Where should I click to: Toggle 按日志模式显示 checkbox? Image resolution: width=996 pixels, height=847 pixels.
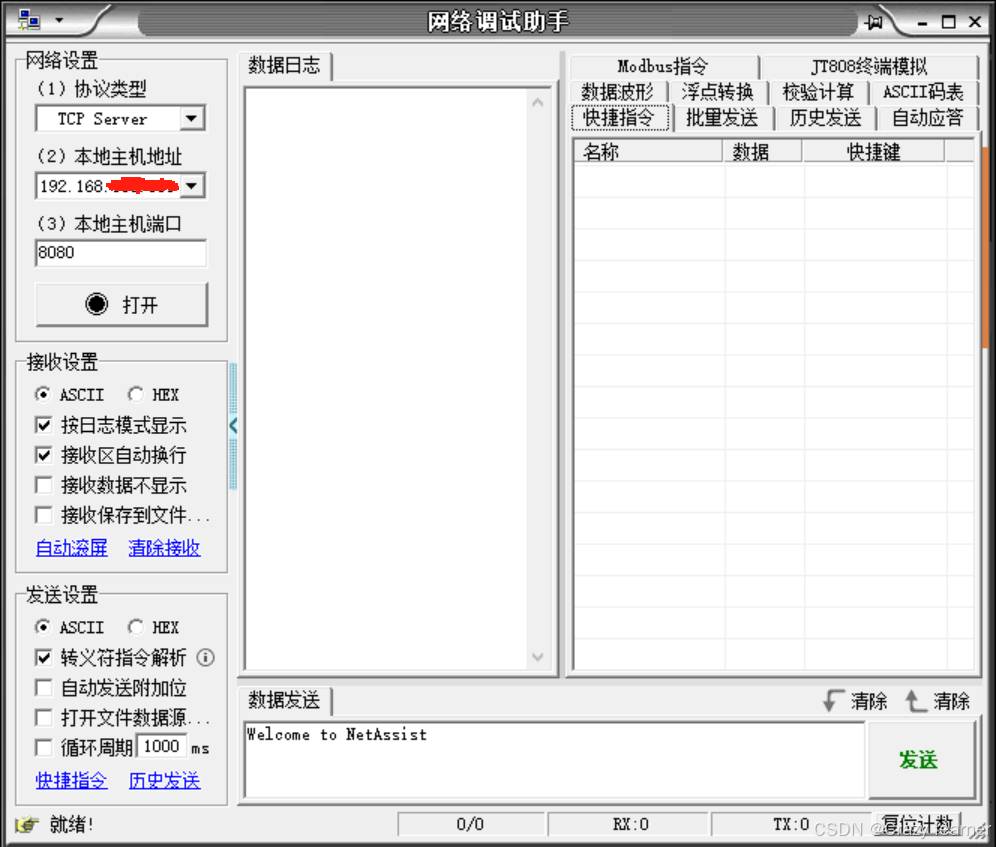43,424
